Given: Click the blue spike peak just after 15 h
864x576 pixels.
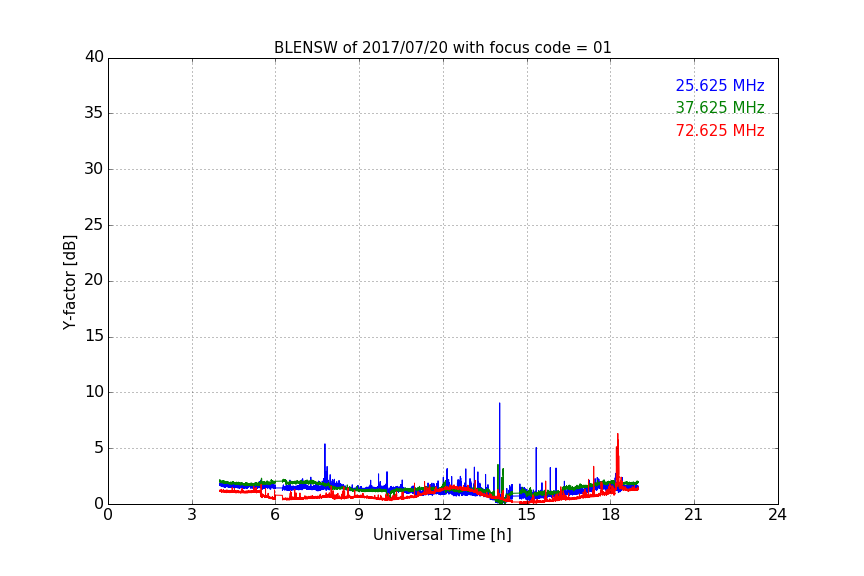Looking at the screenshot, I should pyautogui.click(x=536, y=448).
